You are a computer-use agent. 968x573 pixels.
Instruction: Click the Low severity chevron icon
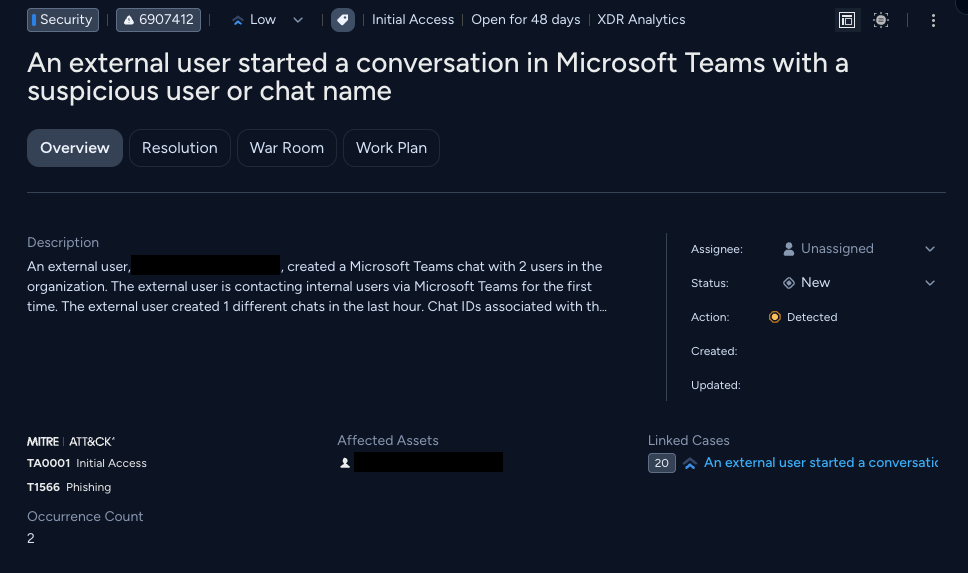(238, 20)
